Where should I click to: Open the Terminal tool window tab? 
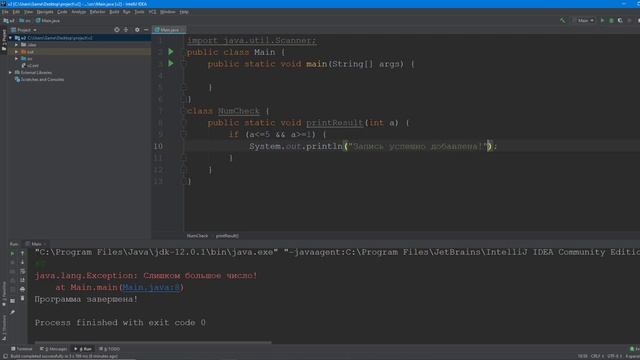point(22,349)
